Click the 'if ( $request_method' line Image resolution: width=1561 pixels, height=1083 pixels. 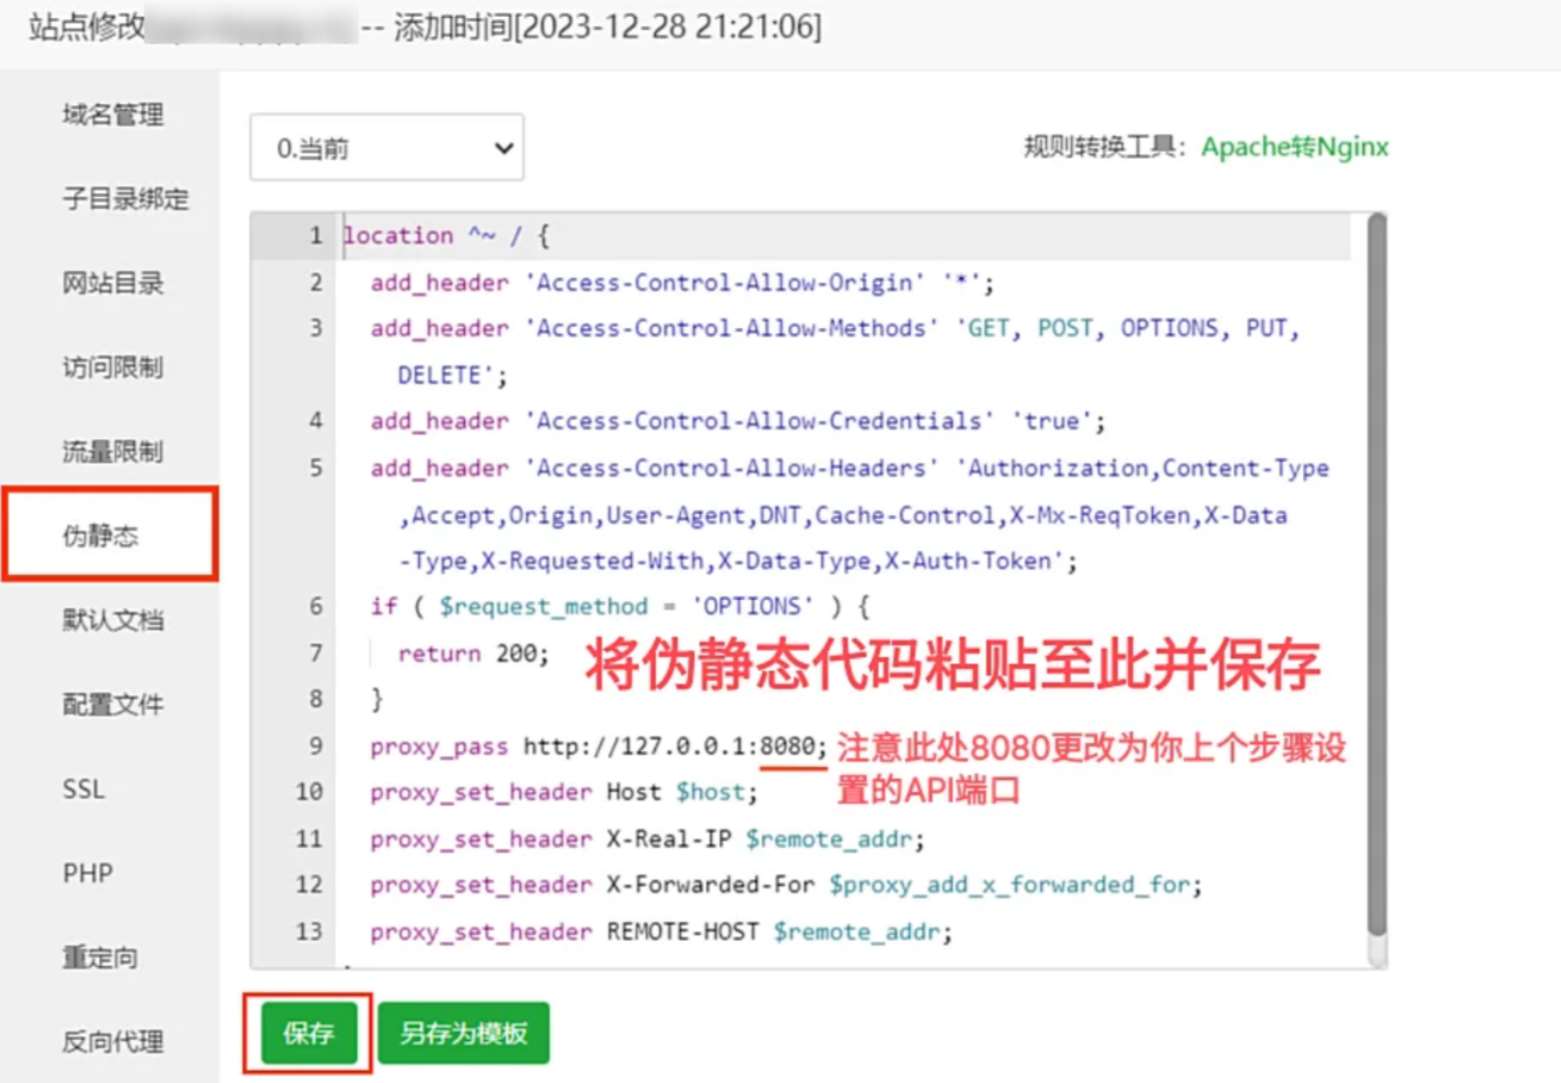(619, 606)
